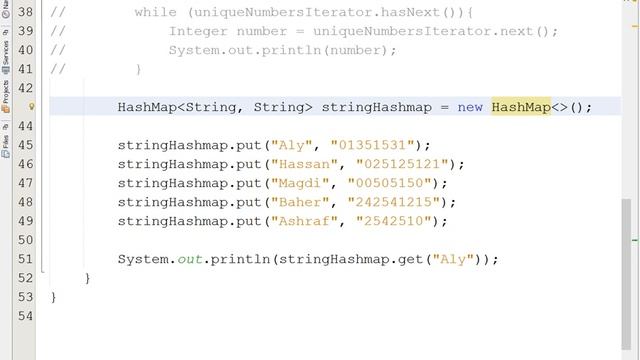Click the commented System.out.println(number) line
This screenshot has width=640, height=360.
click(282, 50)
